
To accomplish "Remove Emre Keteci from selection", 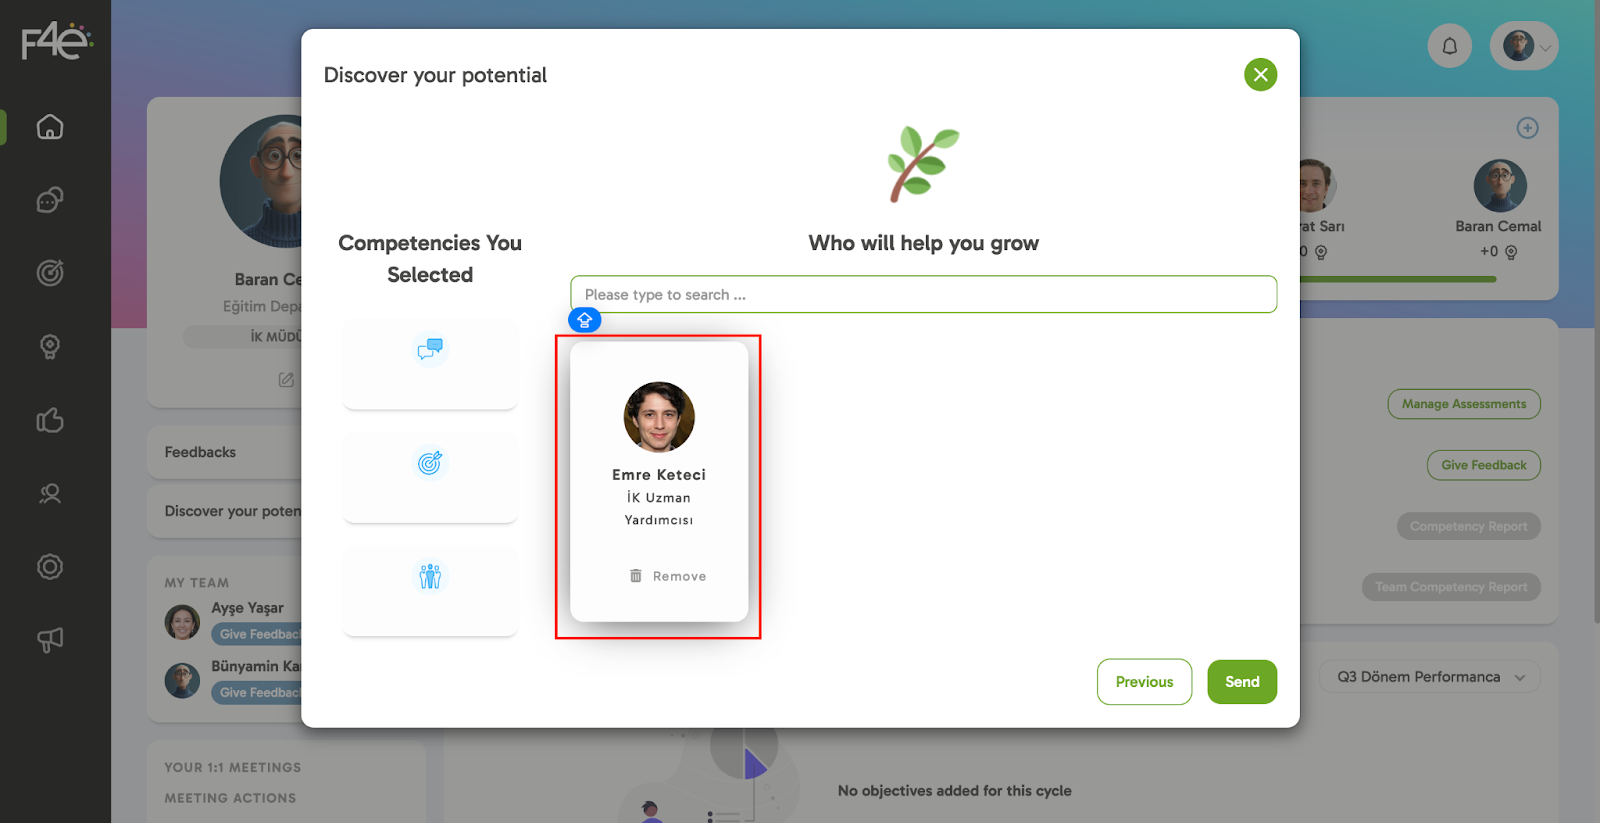I will tap(668, 576).
